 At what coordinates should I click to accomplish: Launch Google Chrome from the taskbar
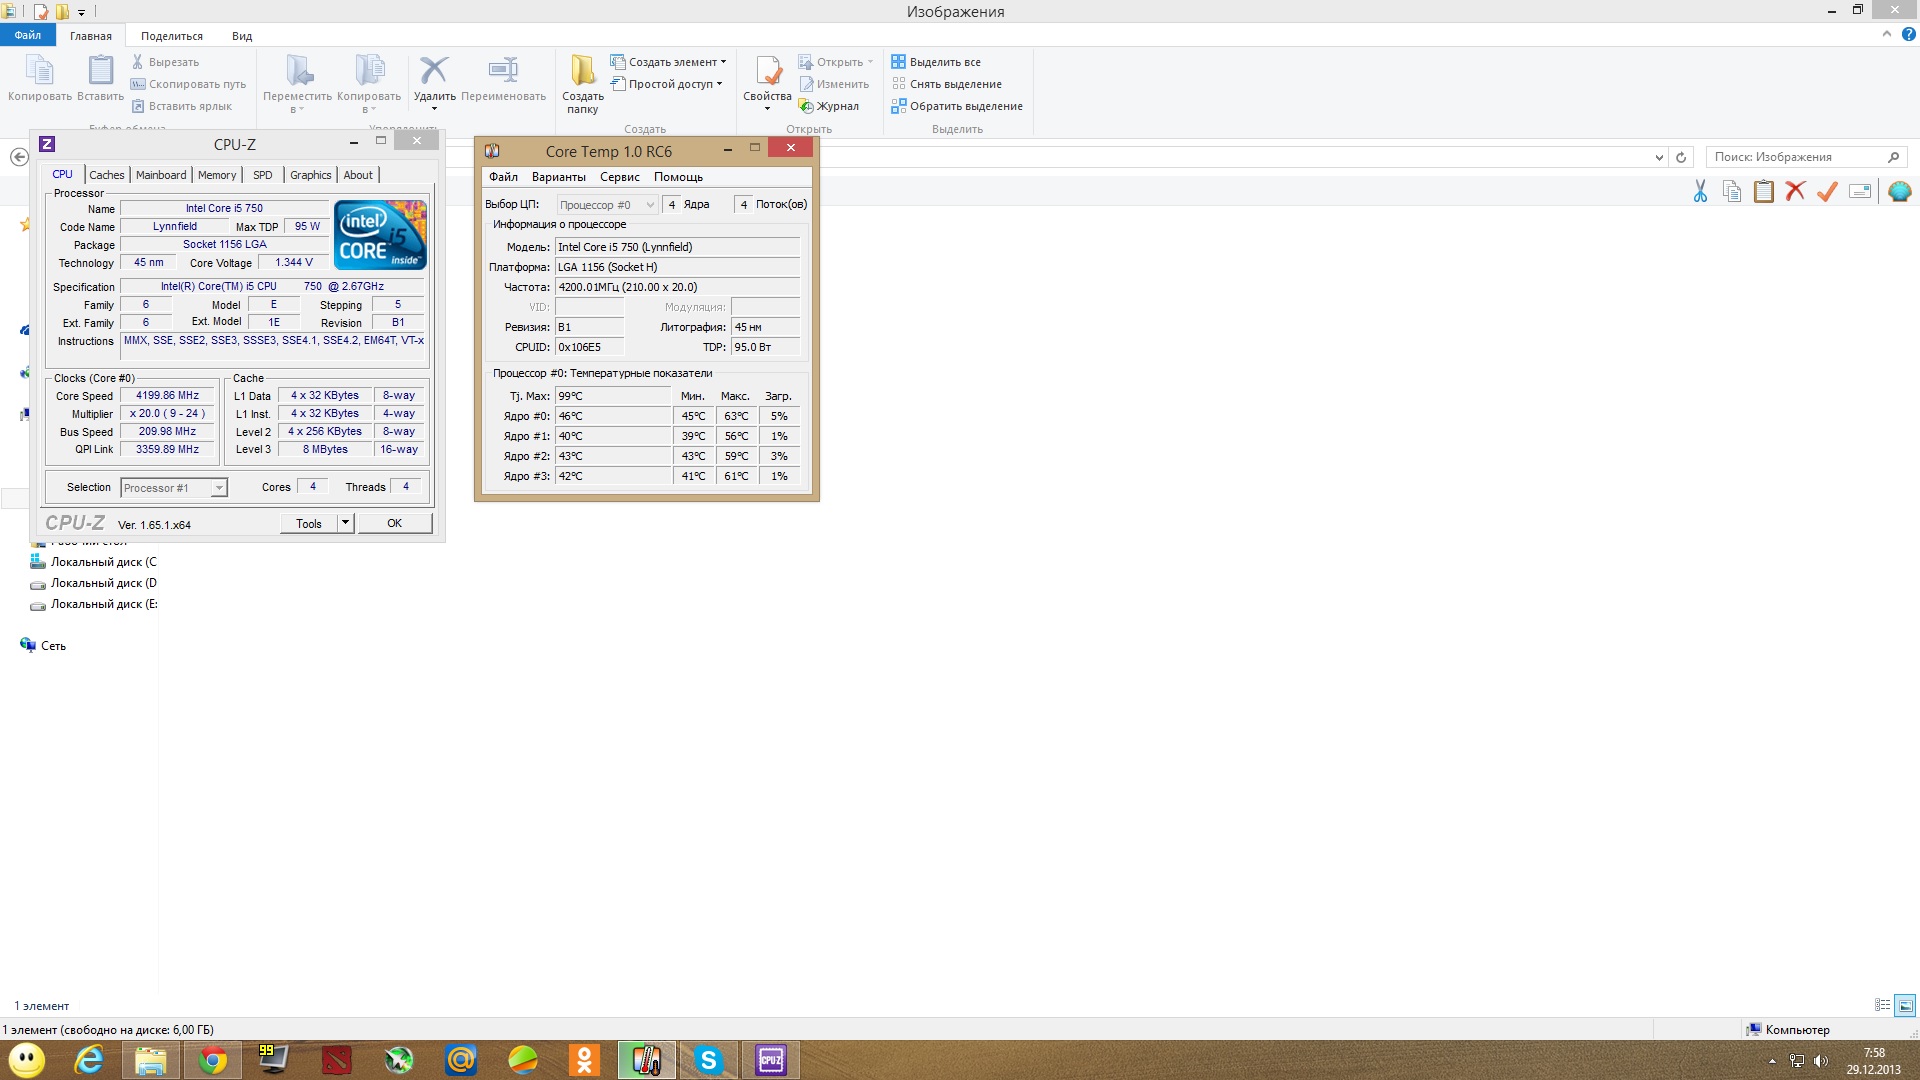212,1060
